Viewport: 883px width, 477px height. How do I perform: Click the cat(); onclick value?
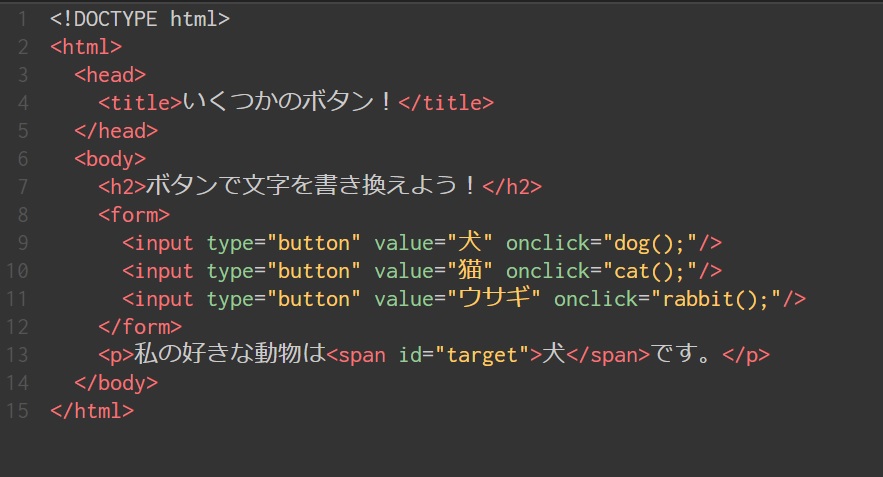pos(644,271)
